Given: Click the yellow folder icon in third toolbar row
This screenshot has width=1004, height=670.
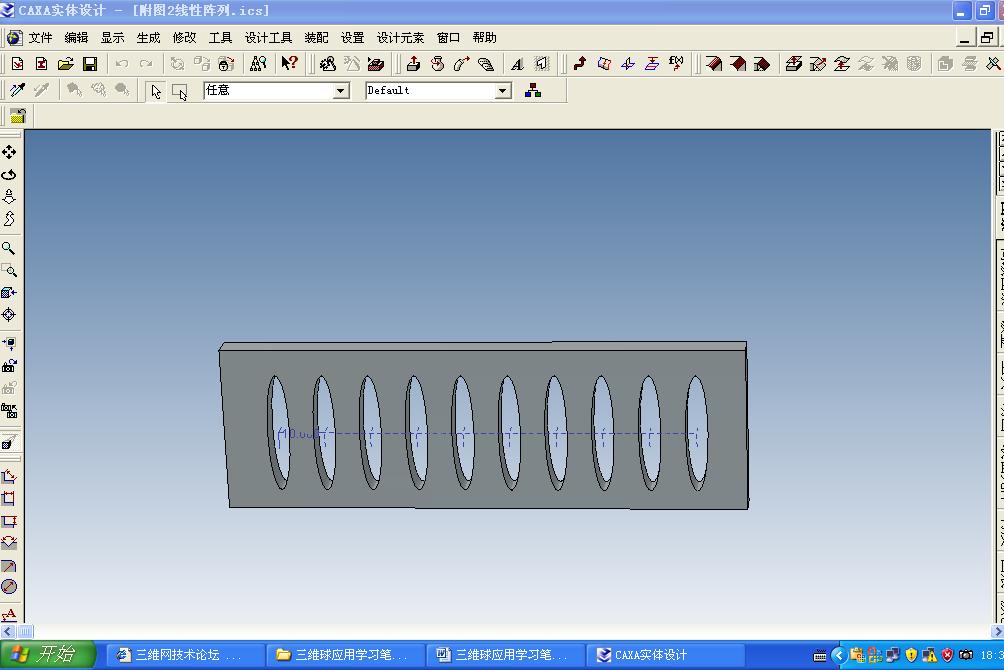Looking at the screenshot, I should pyautogui.click(x=18, y=116).
